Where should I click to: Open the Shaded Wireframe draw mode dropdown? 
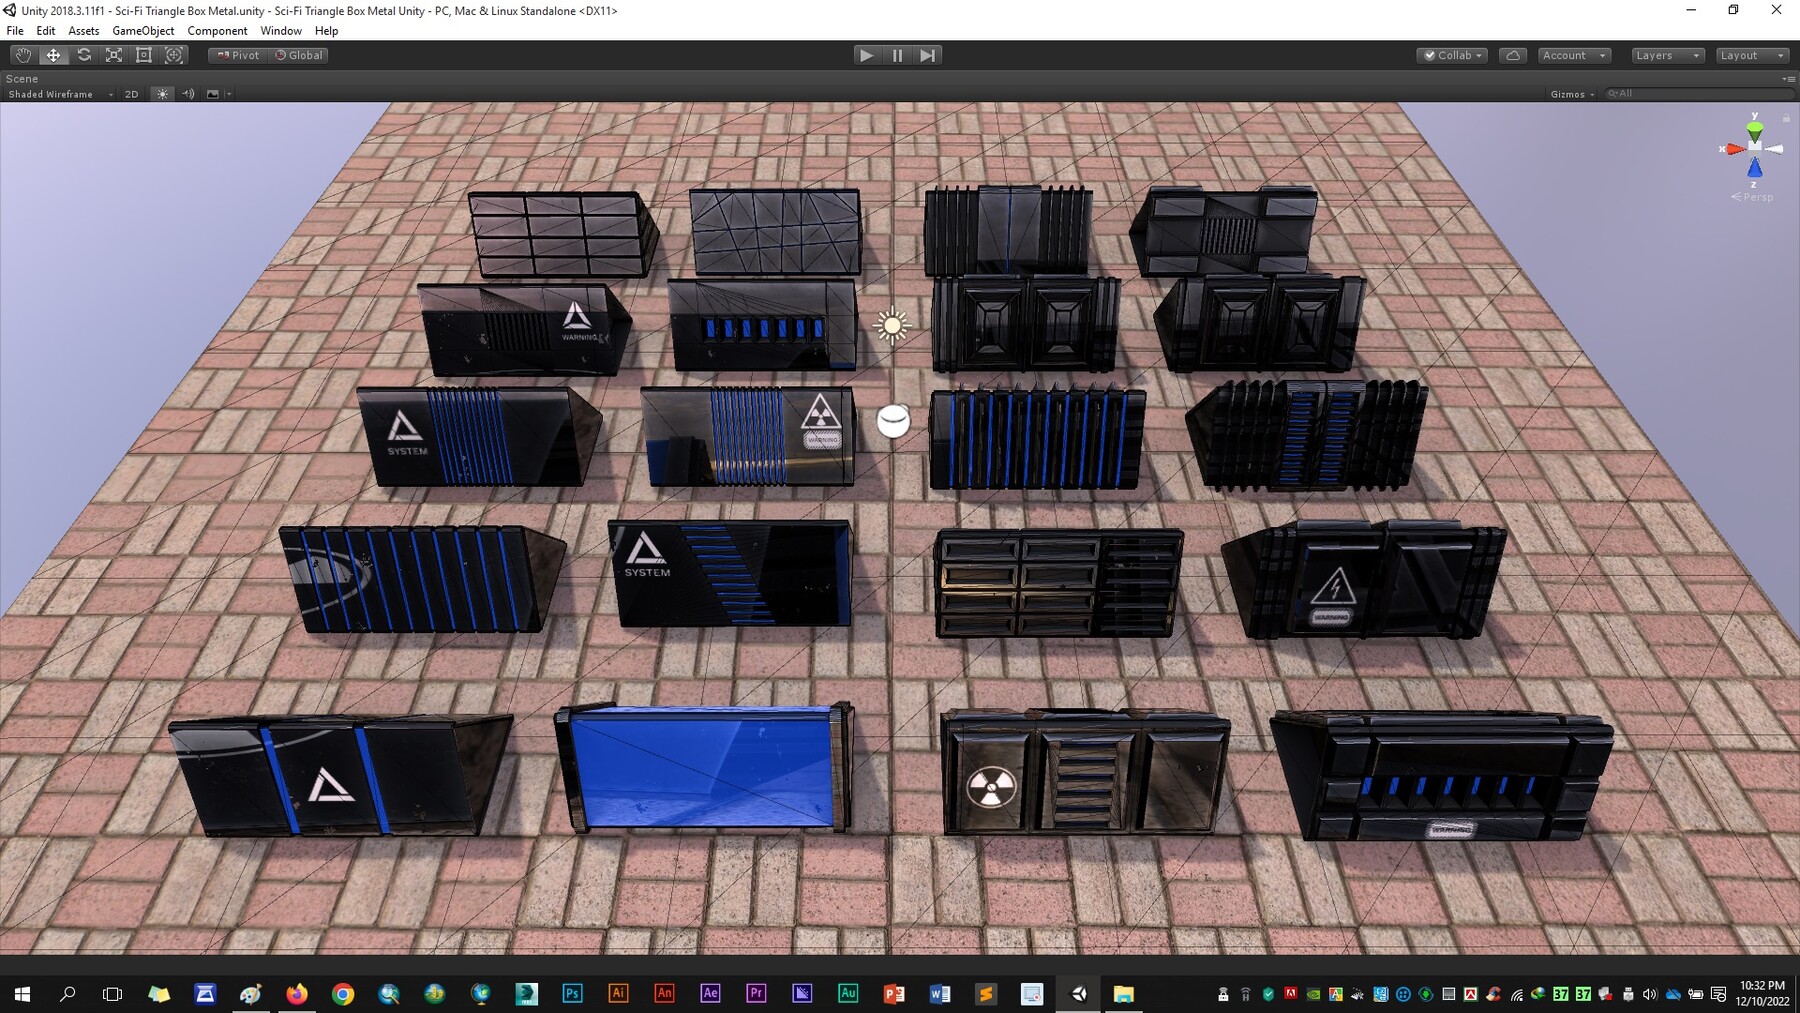[57, 93]
